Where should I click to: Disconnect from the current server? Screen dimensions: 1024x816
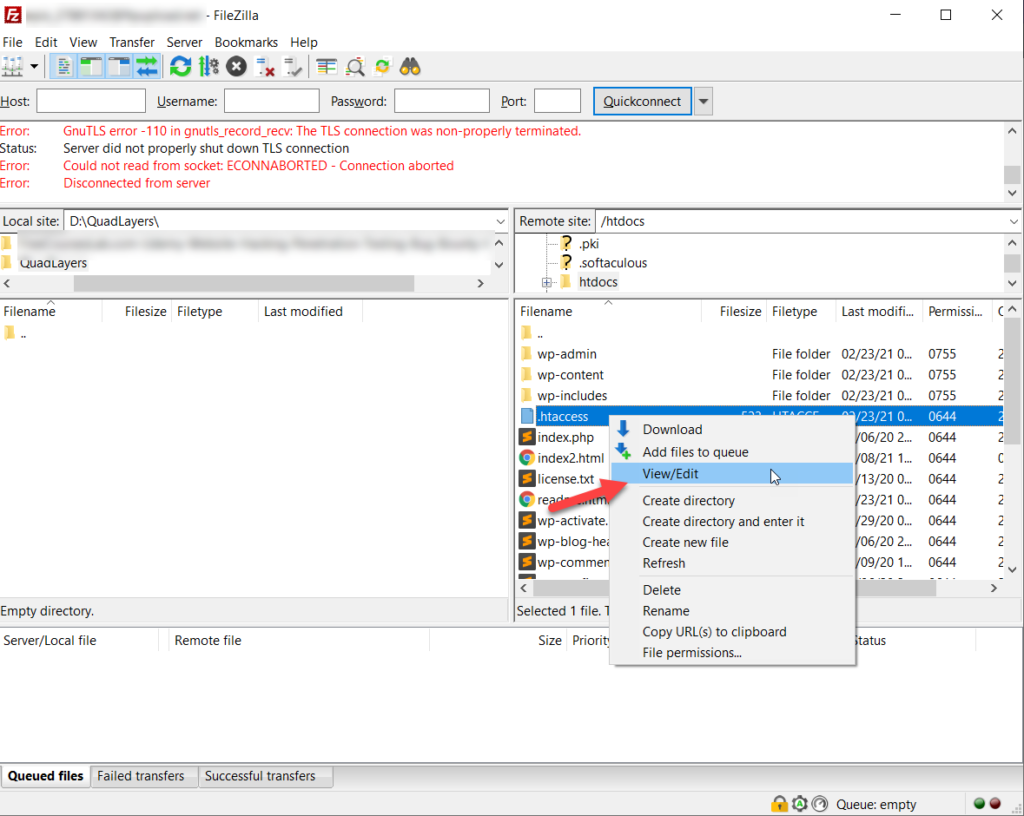pos(264,67)
